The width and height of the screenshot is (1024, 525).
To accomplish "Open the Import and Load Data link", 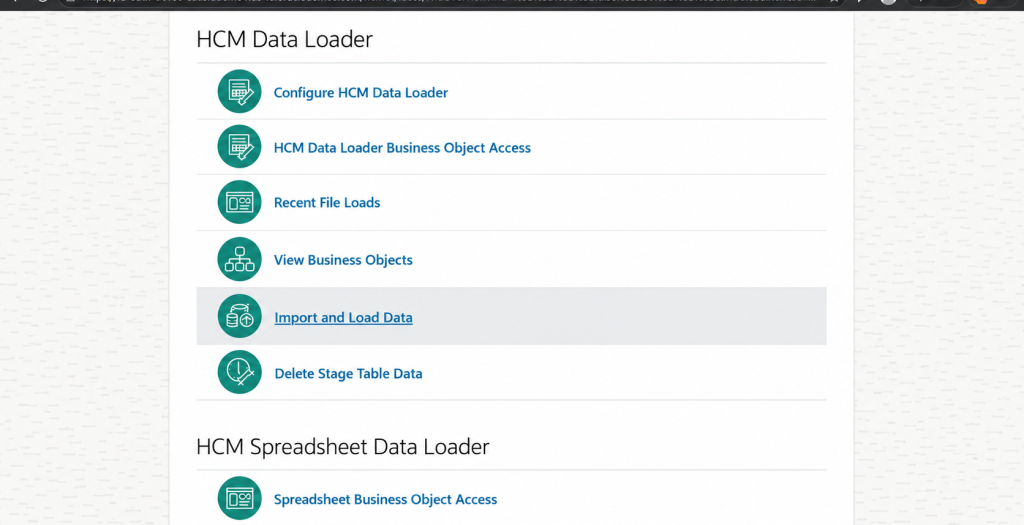I will pos(343,317).
